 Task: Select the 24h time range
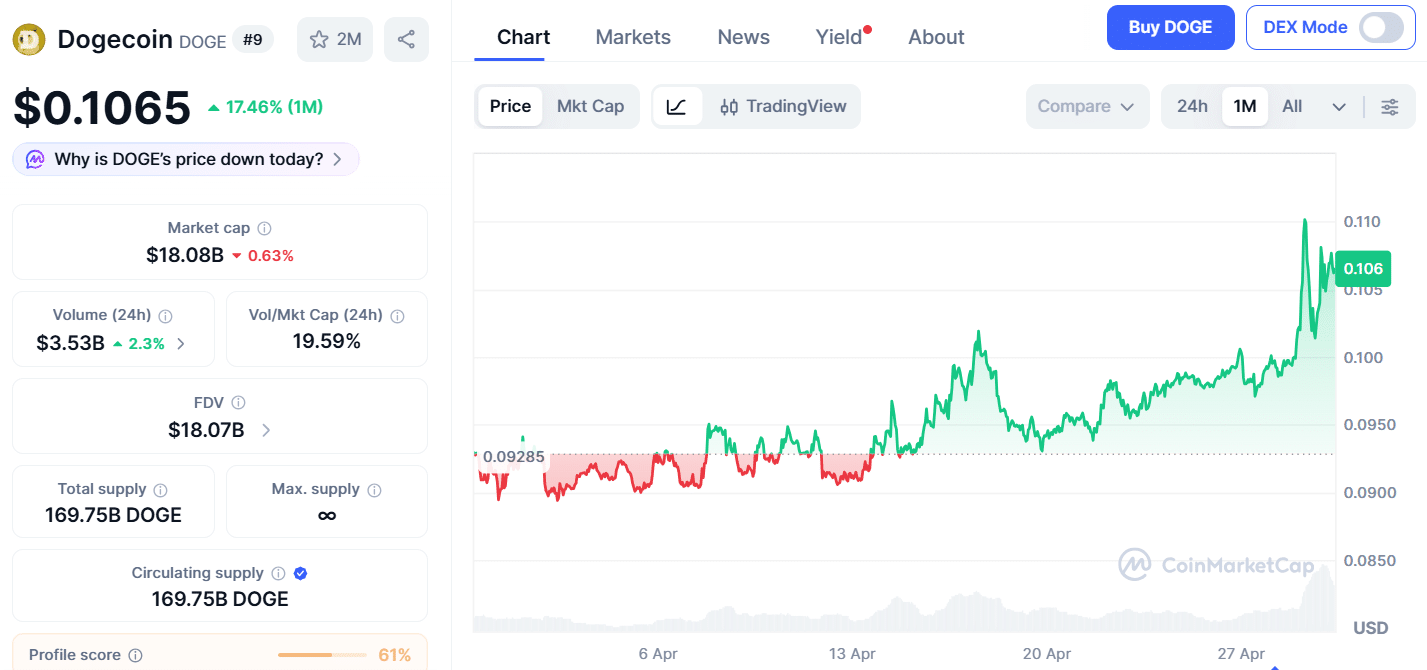click(x=1192, y=107)
